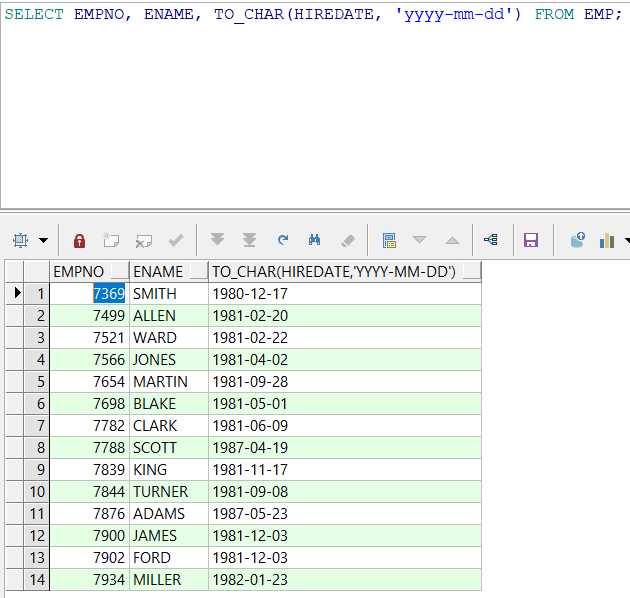This screenshot has height=598, width=630.
Task: Click the select cell range grid icon
Action: coord(20,240)
